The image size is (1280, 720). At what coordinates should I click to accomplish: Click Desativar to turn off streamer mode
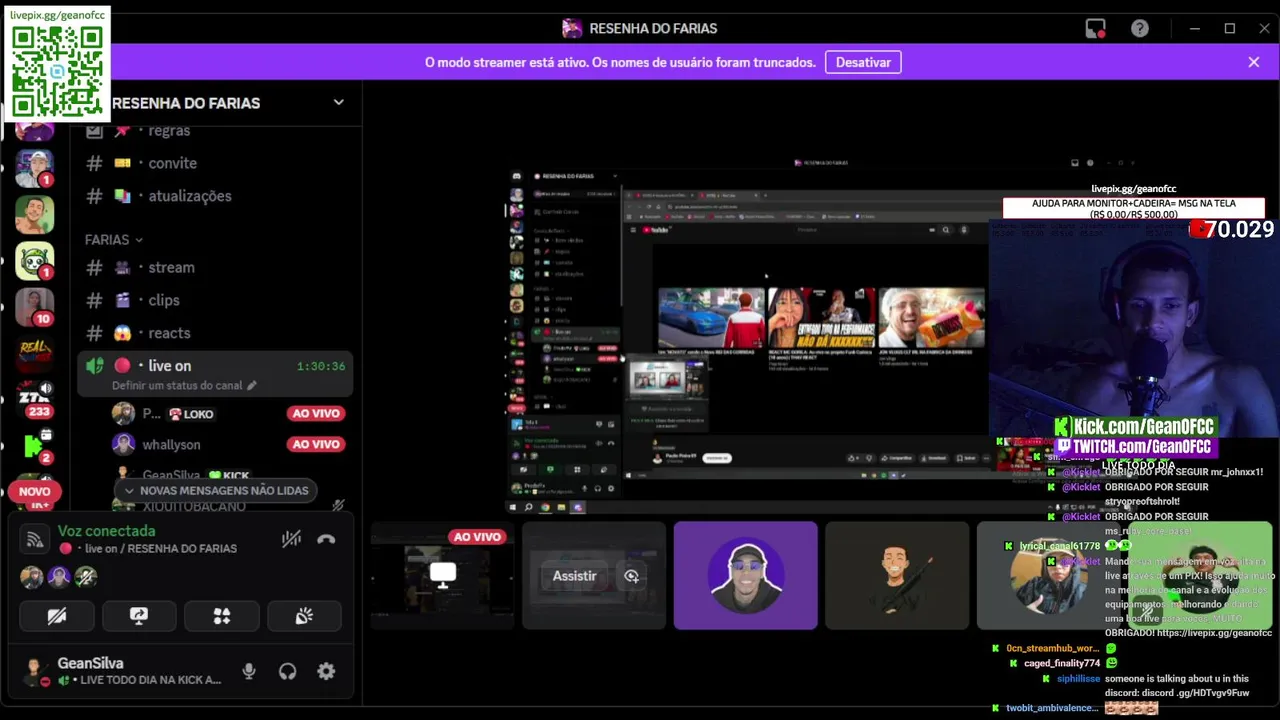click(x=863, y=62)
